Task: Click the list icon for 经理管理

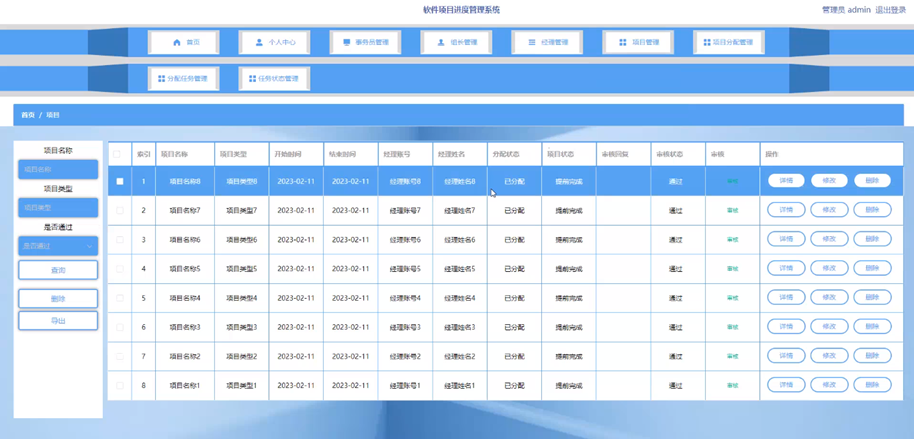Action: click(x=532, y=43)
